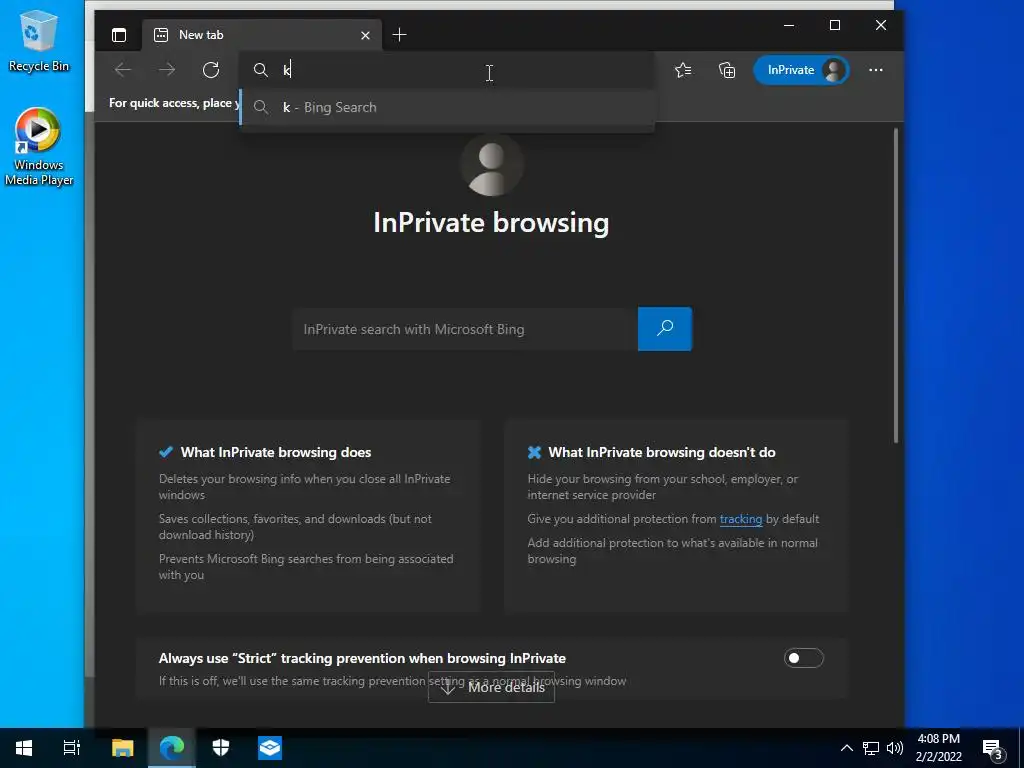Maximize the Edge window
The image size is (1024, 768).
pos(835,25)
